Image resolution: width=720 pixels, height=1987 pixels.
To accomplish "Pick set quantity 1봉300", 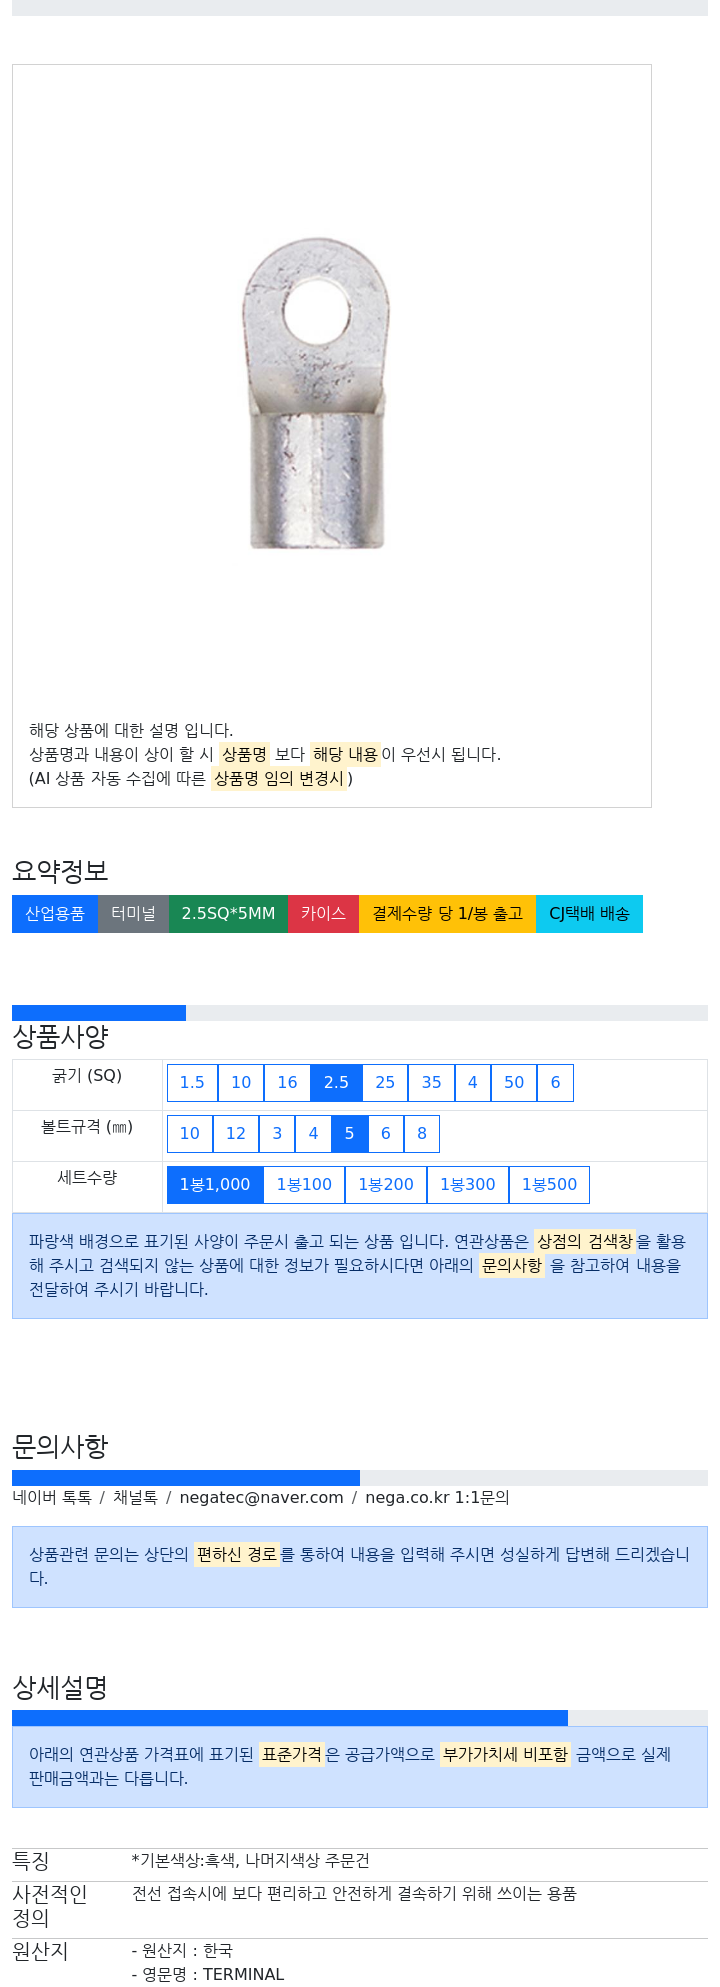I will [x=468, y=1185].
